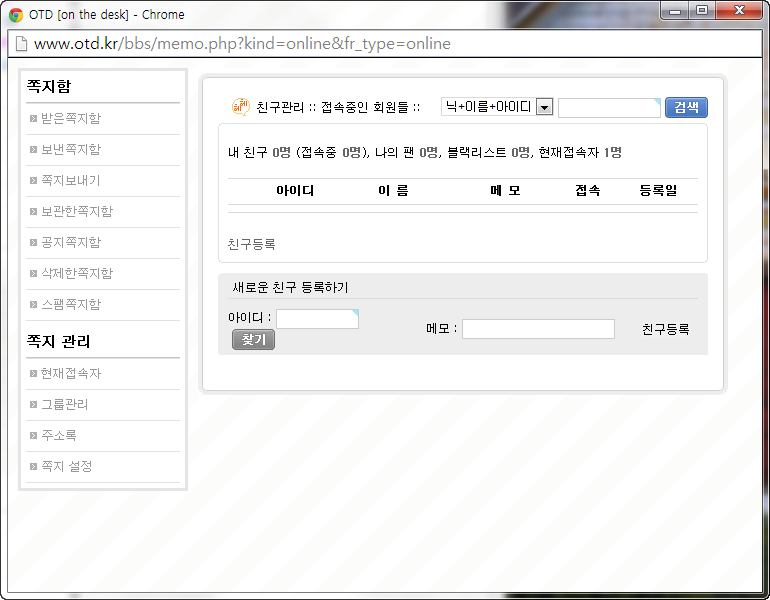Open 공지쪽지함 notice messages

point(71,242)
